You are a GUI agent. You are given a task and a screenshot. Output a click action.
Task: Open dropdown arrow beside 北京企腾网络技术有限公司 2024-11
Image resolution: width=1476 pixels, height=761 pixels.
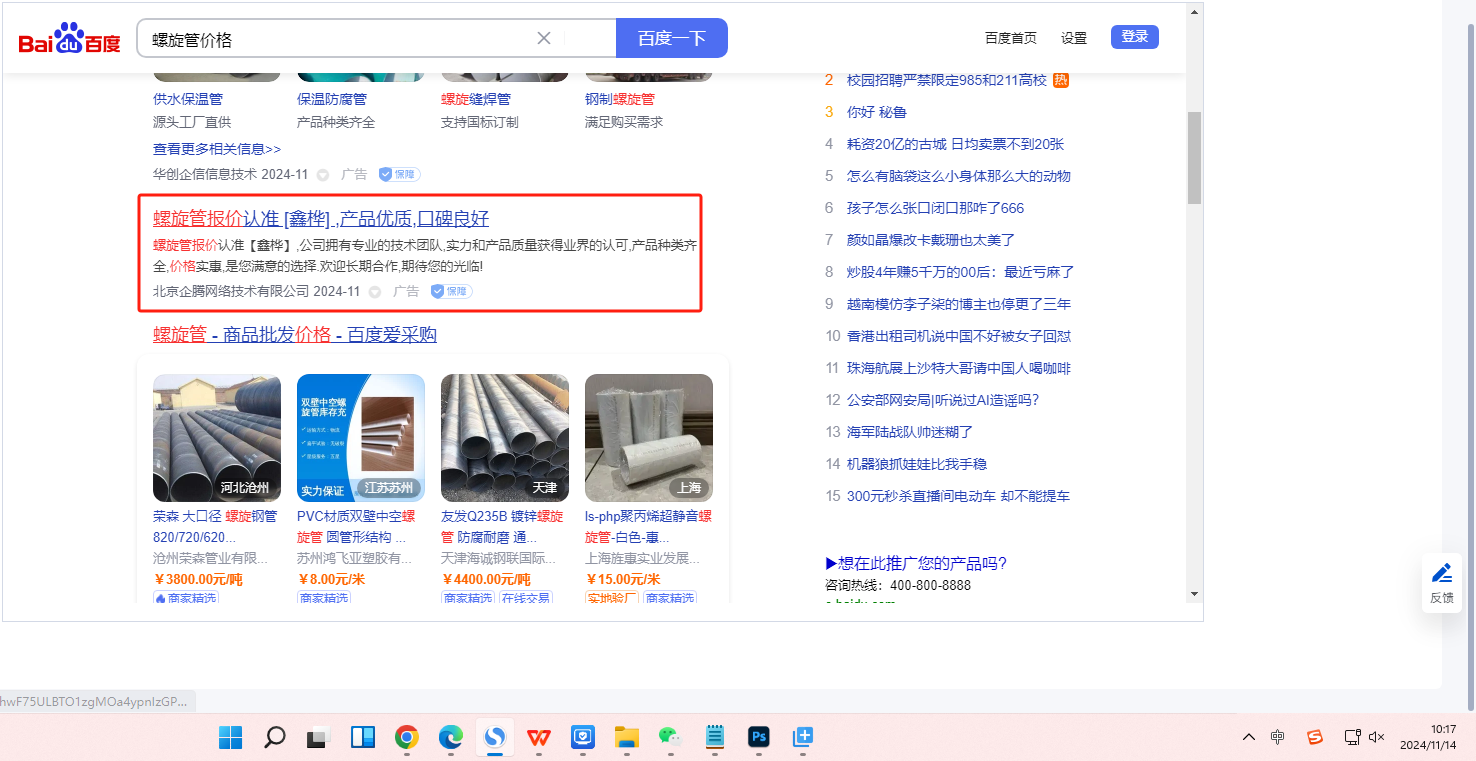coord(375,292)
